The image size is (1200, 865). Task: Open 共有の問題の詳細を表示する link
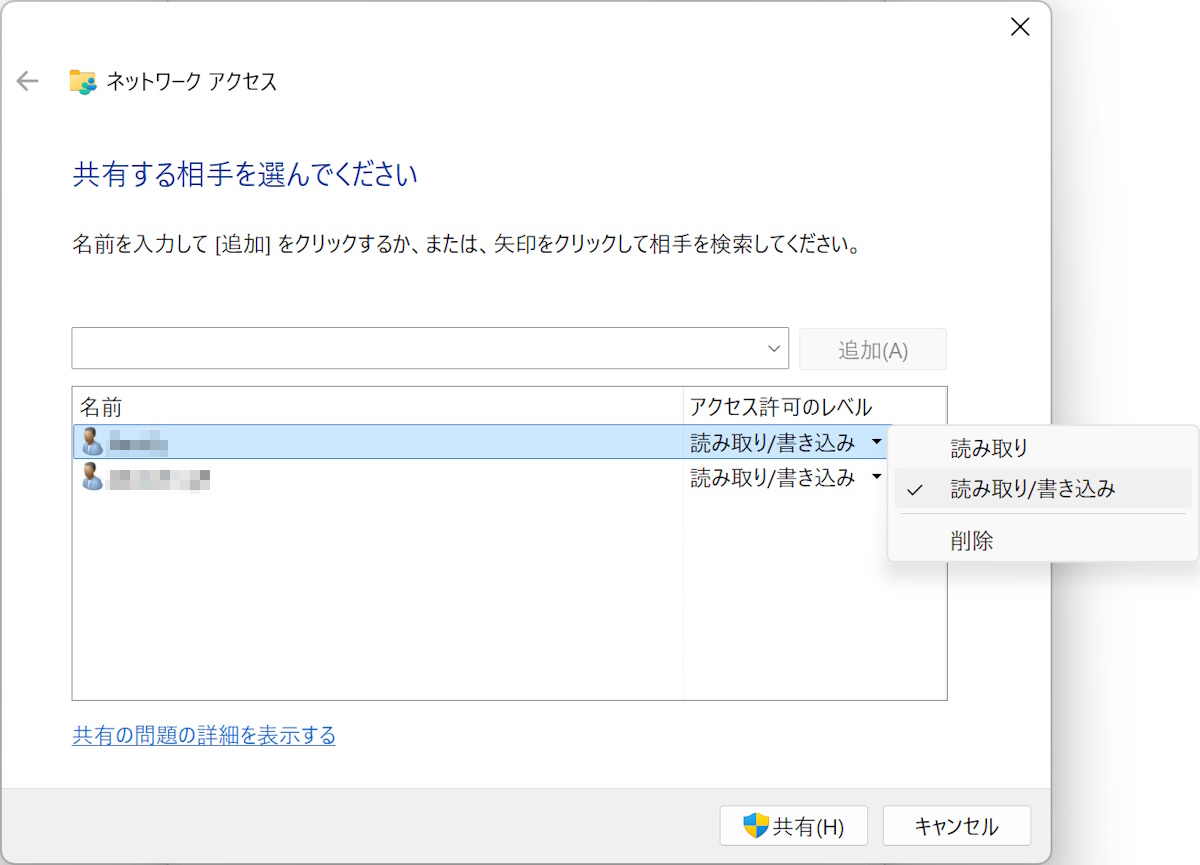203,735
